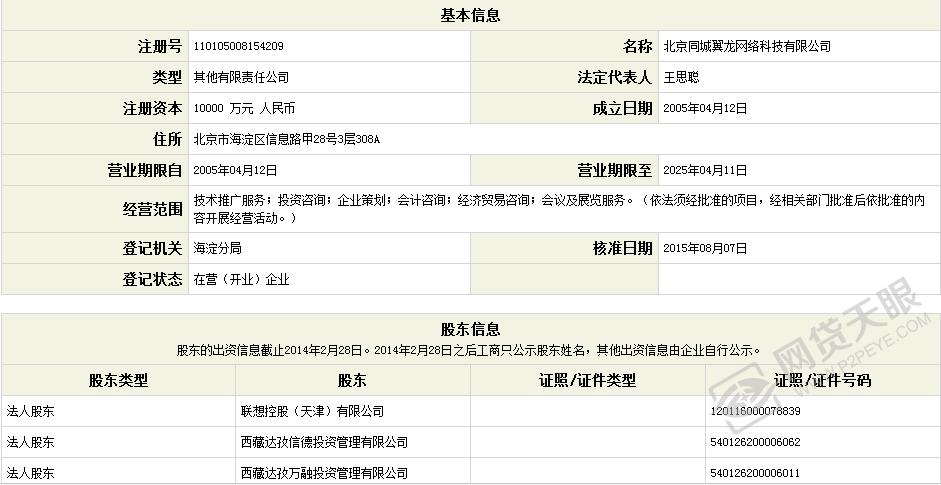
Task: Select company name 北京同城翼龙网络科技有限公司
Action: pos(747,46)
